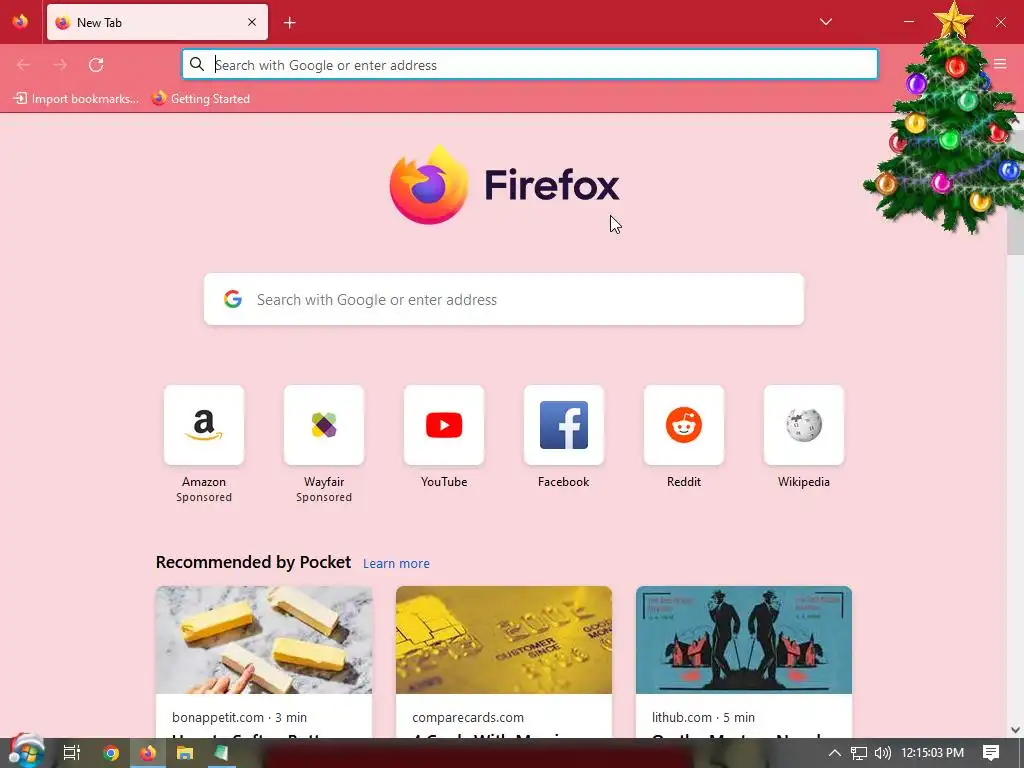
Task: Reload the current page
Action: point(96,65)
